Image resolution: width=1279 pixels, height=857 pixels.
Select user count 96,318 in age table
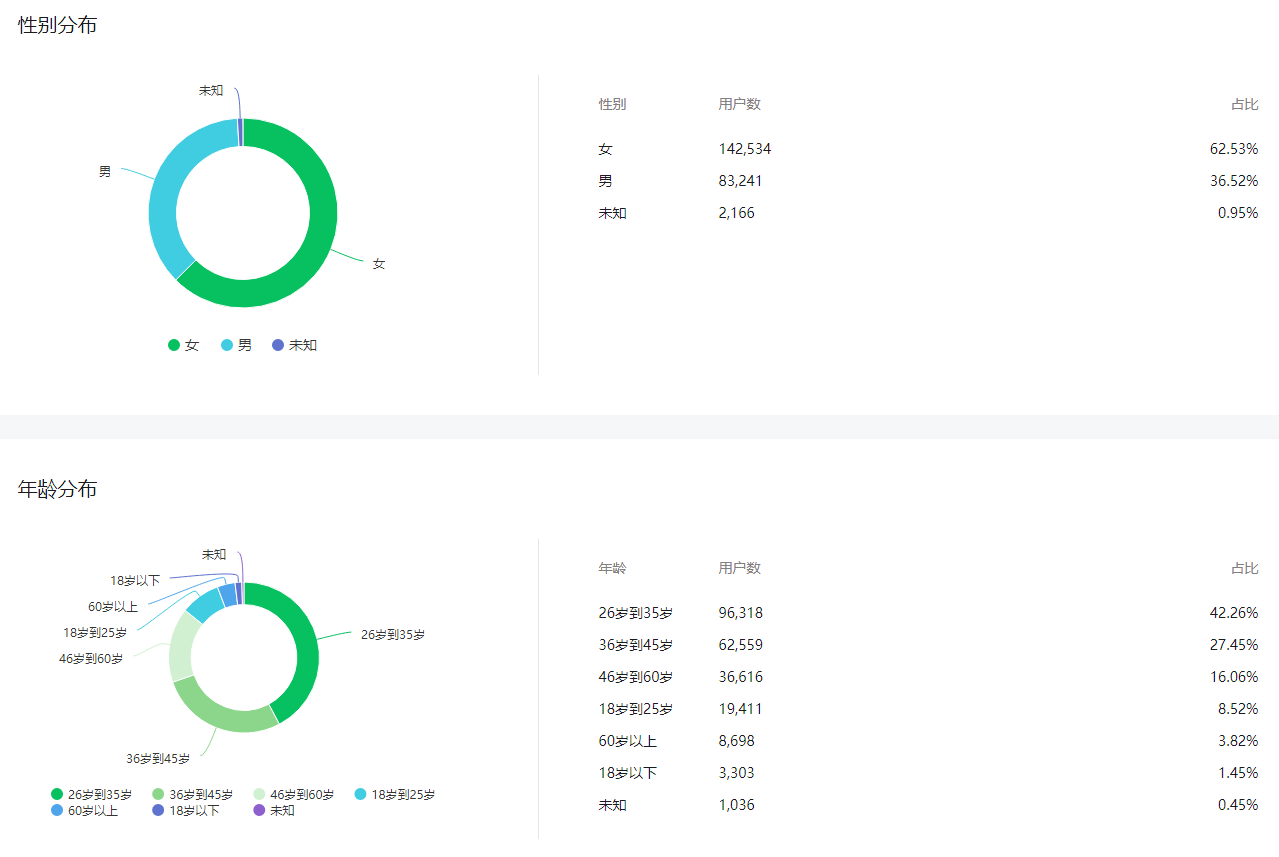[x=741, y=613]
